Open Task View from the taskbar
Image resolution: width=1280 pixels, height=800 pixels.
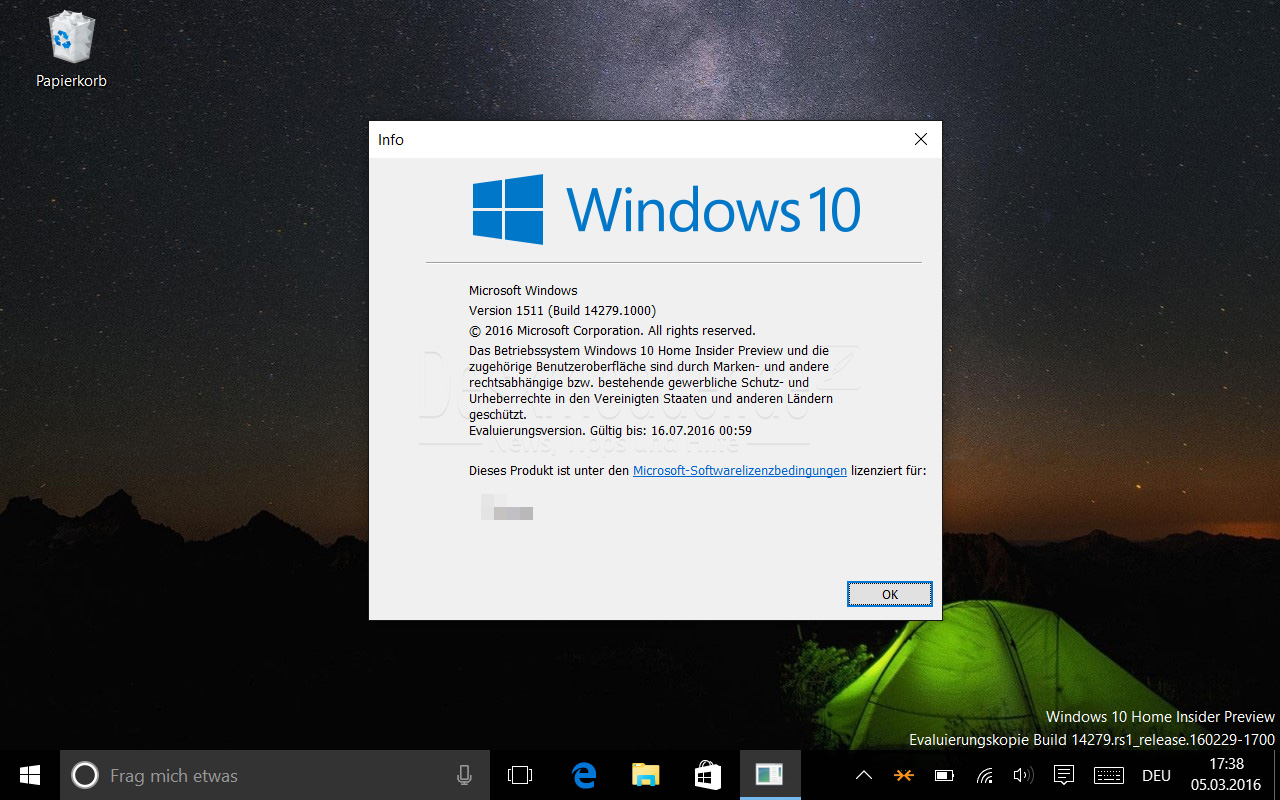point(520,775)
